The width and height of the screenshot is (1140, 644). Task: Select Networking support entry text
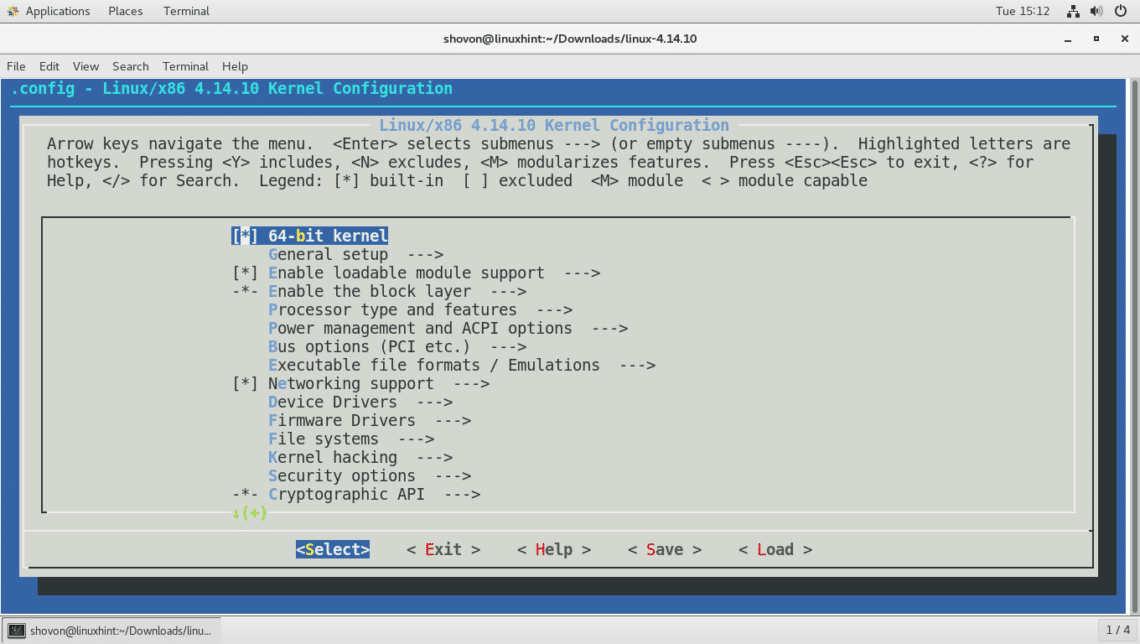pyautogui.click(x=350, y=383)
